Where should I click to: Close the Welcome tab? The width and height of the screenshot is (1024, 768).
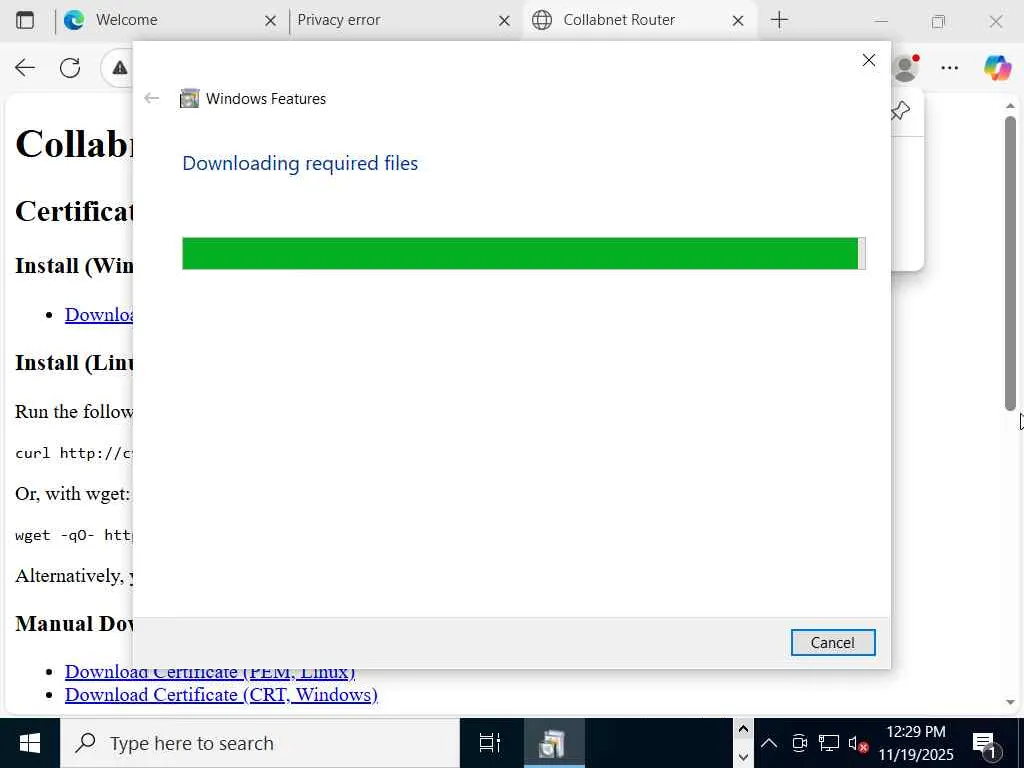pyautogui.click(x=270, y=21)
